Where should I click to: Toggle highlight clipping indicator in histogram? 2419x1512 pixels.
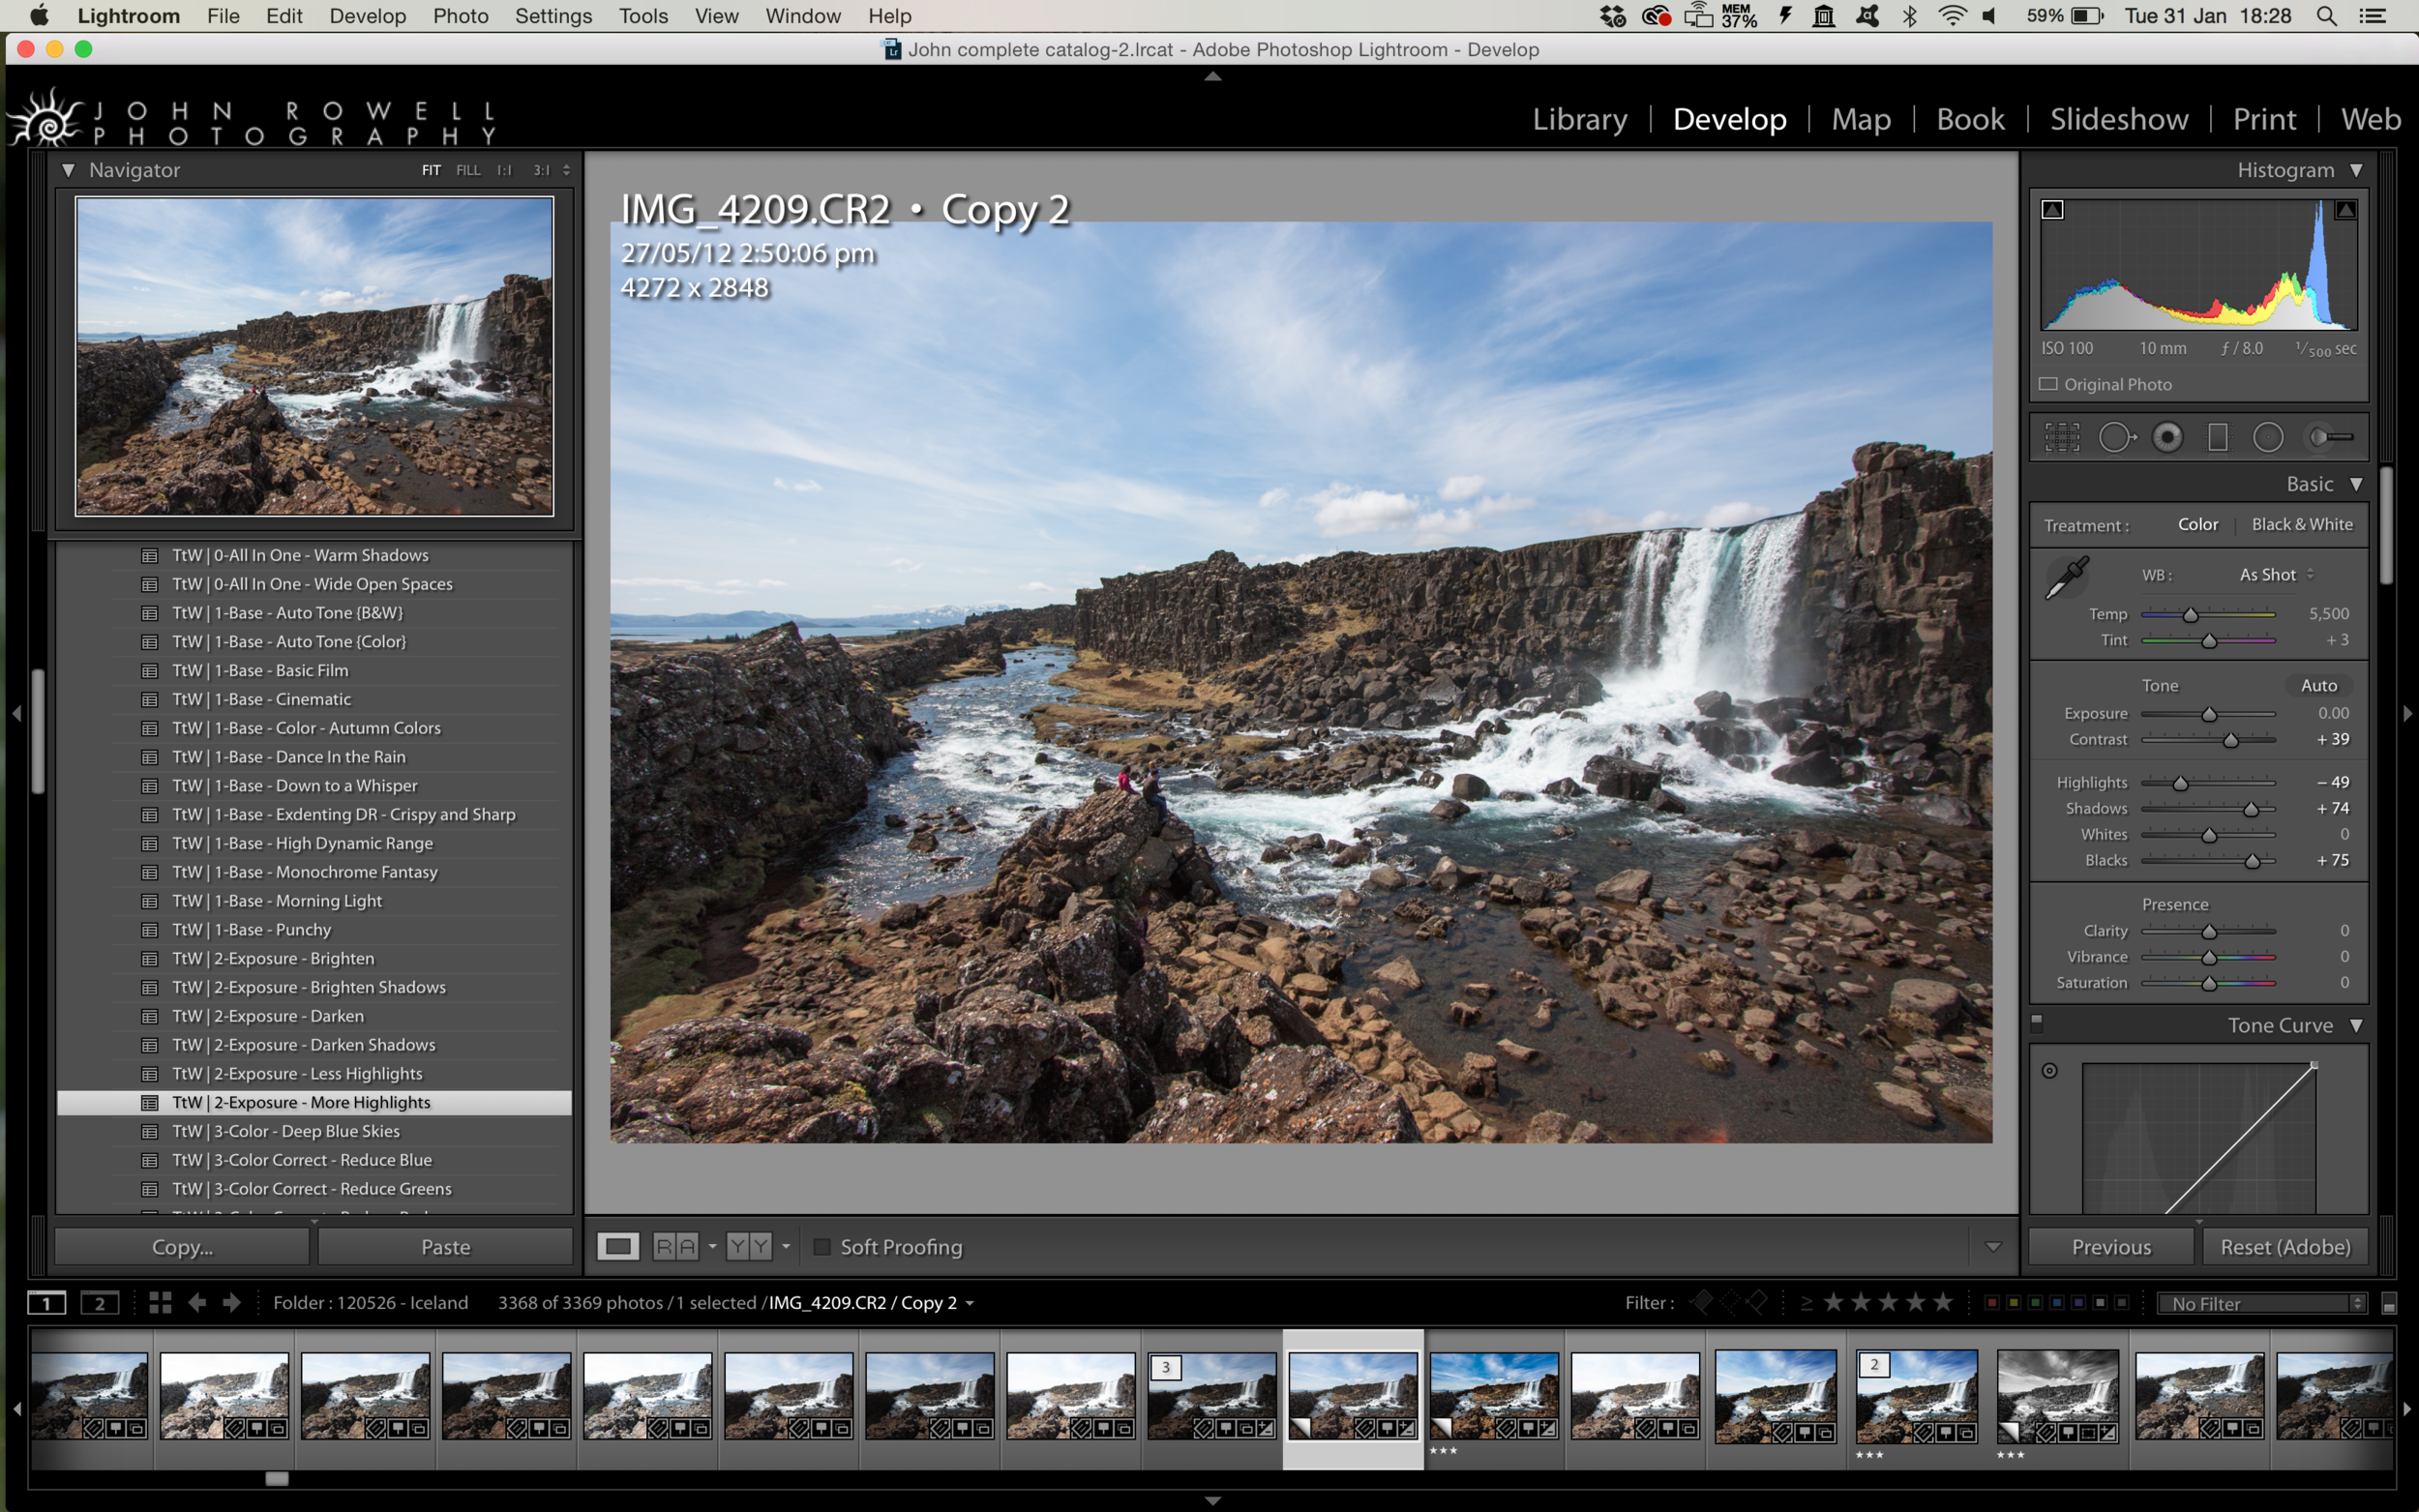2345,209
